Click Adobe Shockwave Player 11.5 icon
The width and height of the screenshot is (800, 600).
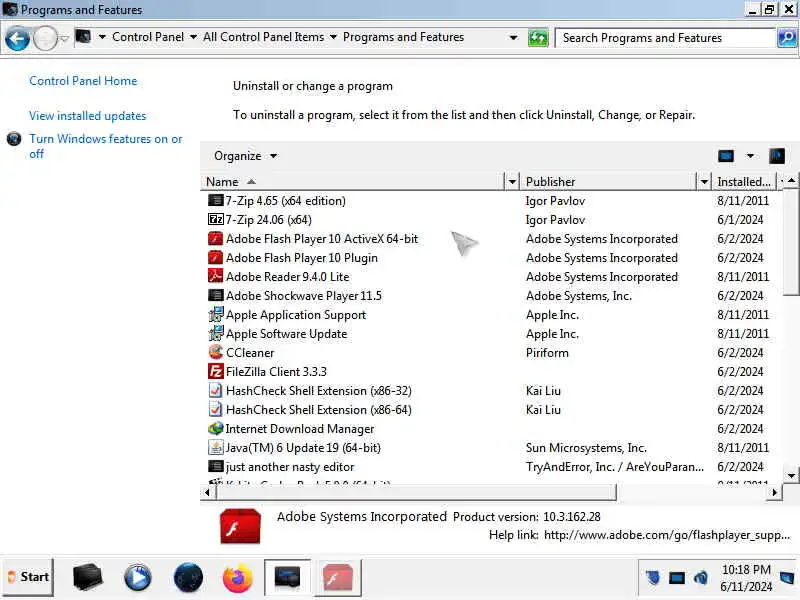pyautogui.click(x=216, y=295)
